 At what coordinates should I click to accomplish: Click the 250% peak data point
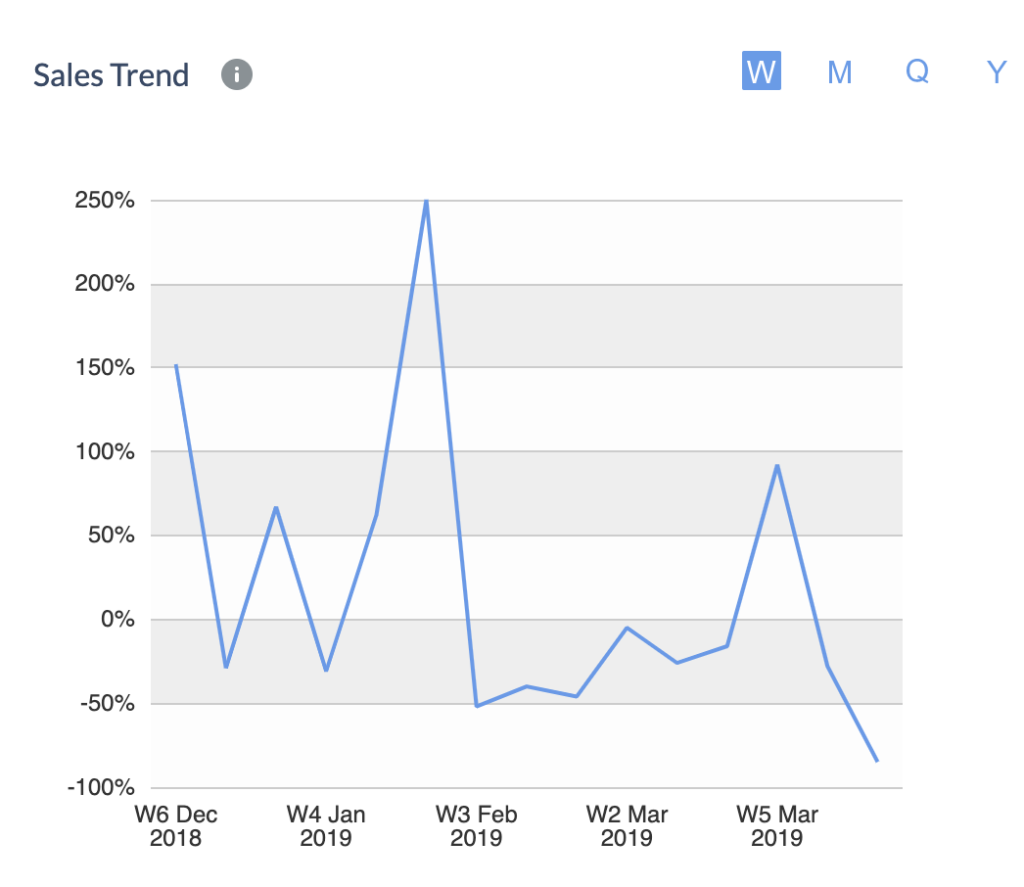tap(426, 201)
